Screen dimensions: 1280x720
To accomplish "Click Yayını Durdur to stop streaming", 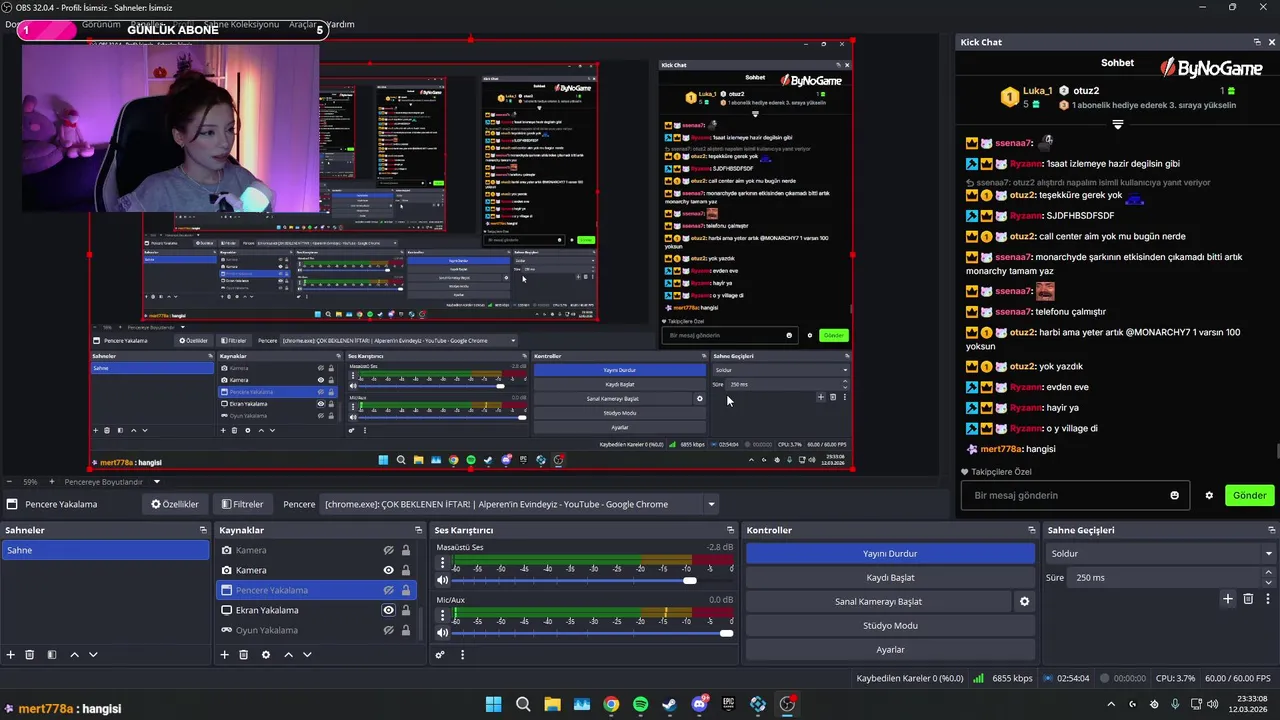I will pos(890,553).
